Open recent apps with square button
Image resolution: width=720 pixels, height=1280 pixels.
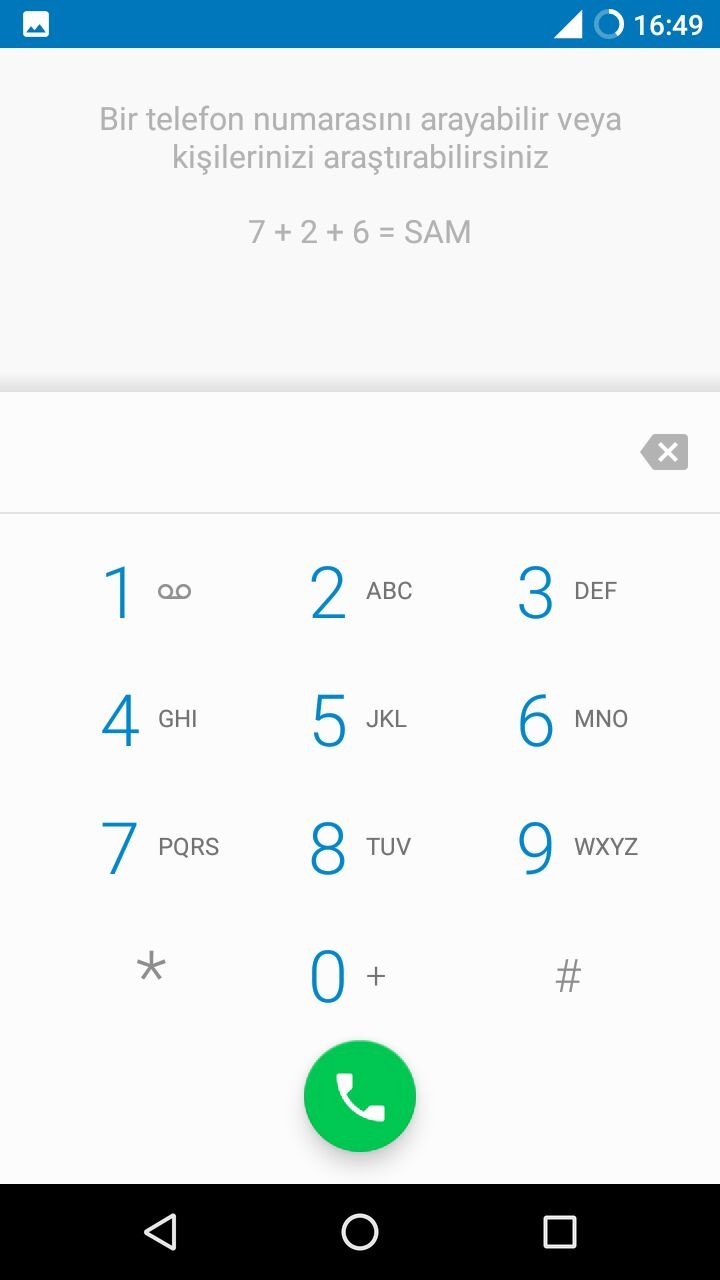pos(560,1232)
